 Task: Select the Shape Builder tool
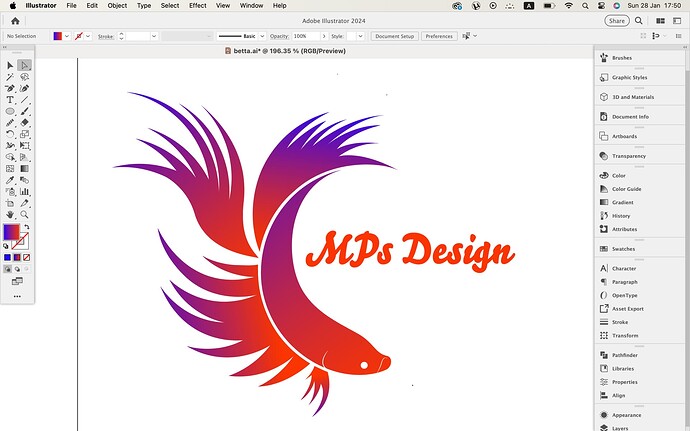[x=10, y=157]
